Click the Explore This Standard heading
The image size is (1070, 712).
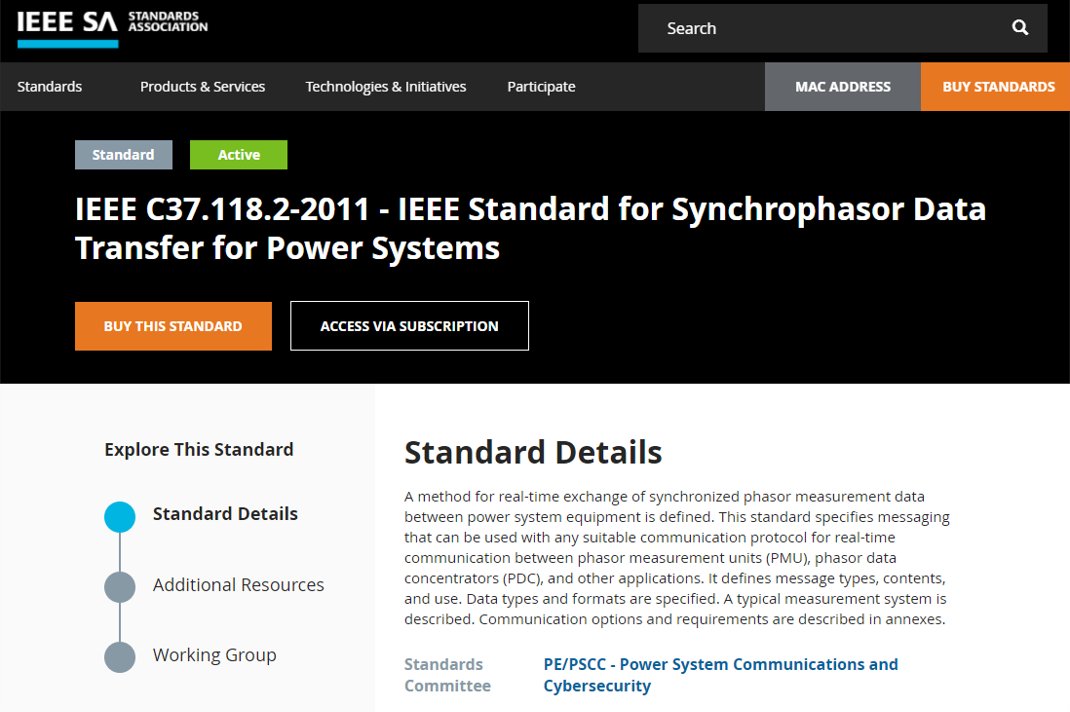(x=199, y=449)
